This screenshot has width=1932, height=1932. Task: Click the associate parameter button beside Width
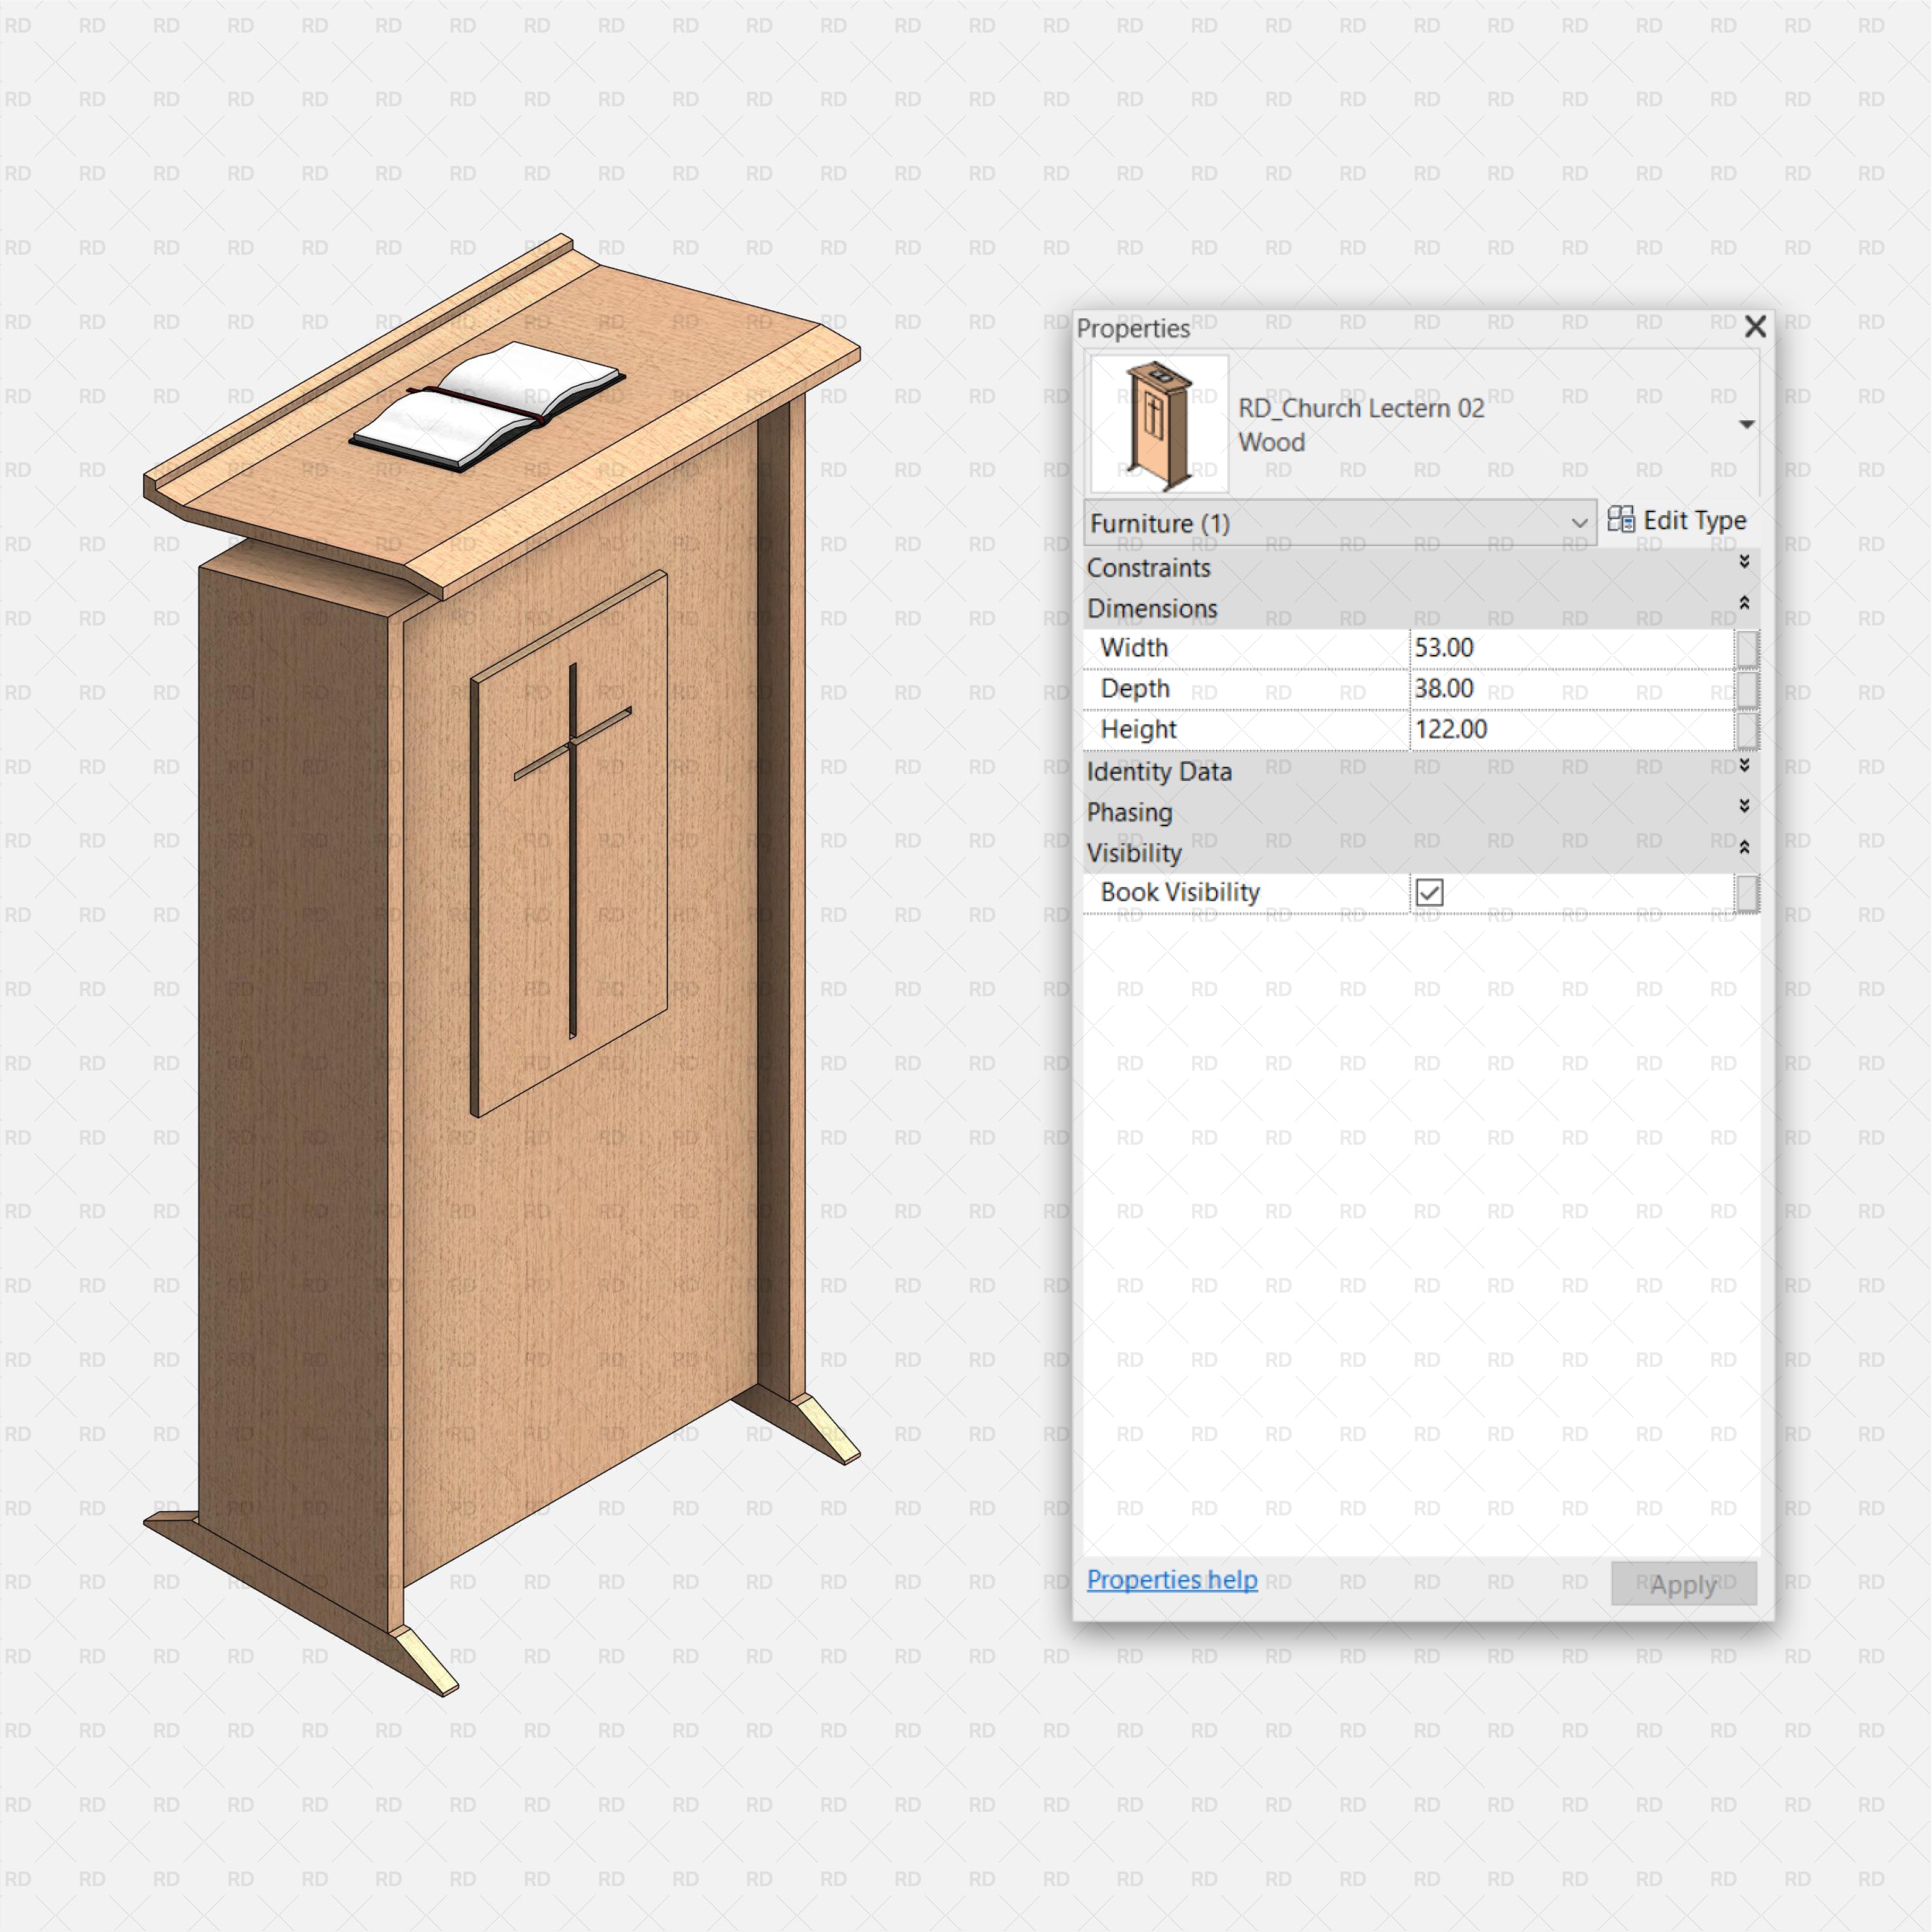(x=1748, y=648)
